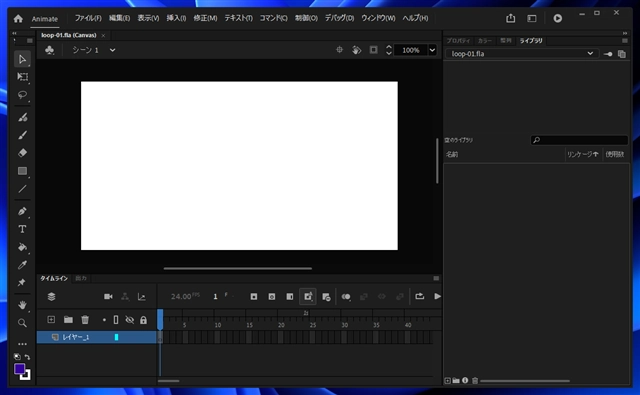The height and width of the screenshot is (395, 640).
Task: Select the Free Transform tool
Action: click(22, 77)
